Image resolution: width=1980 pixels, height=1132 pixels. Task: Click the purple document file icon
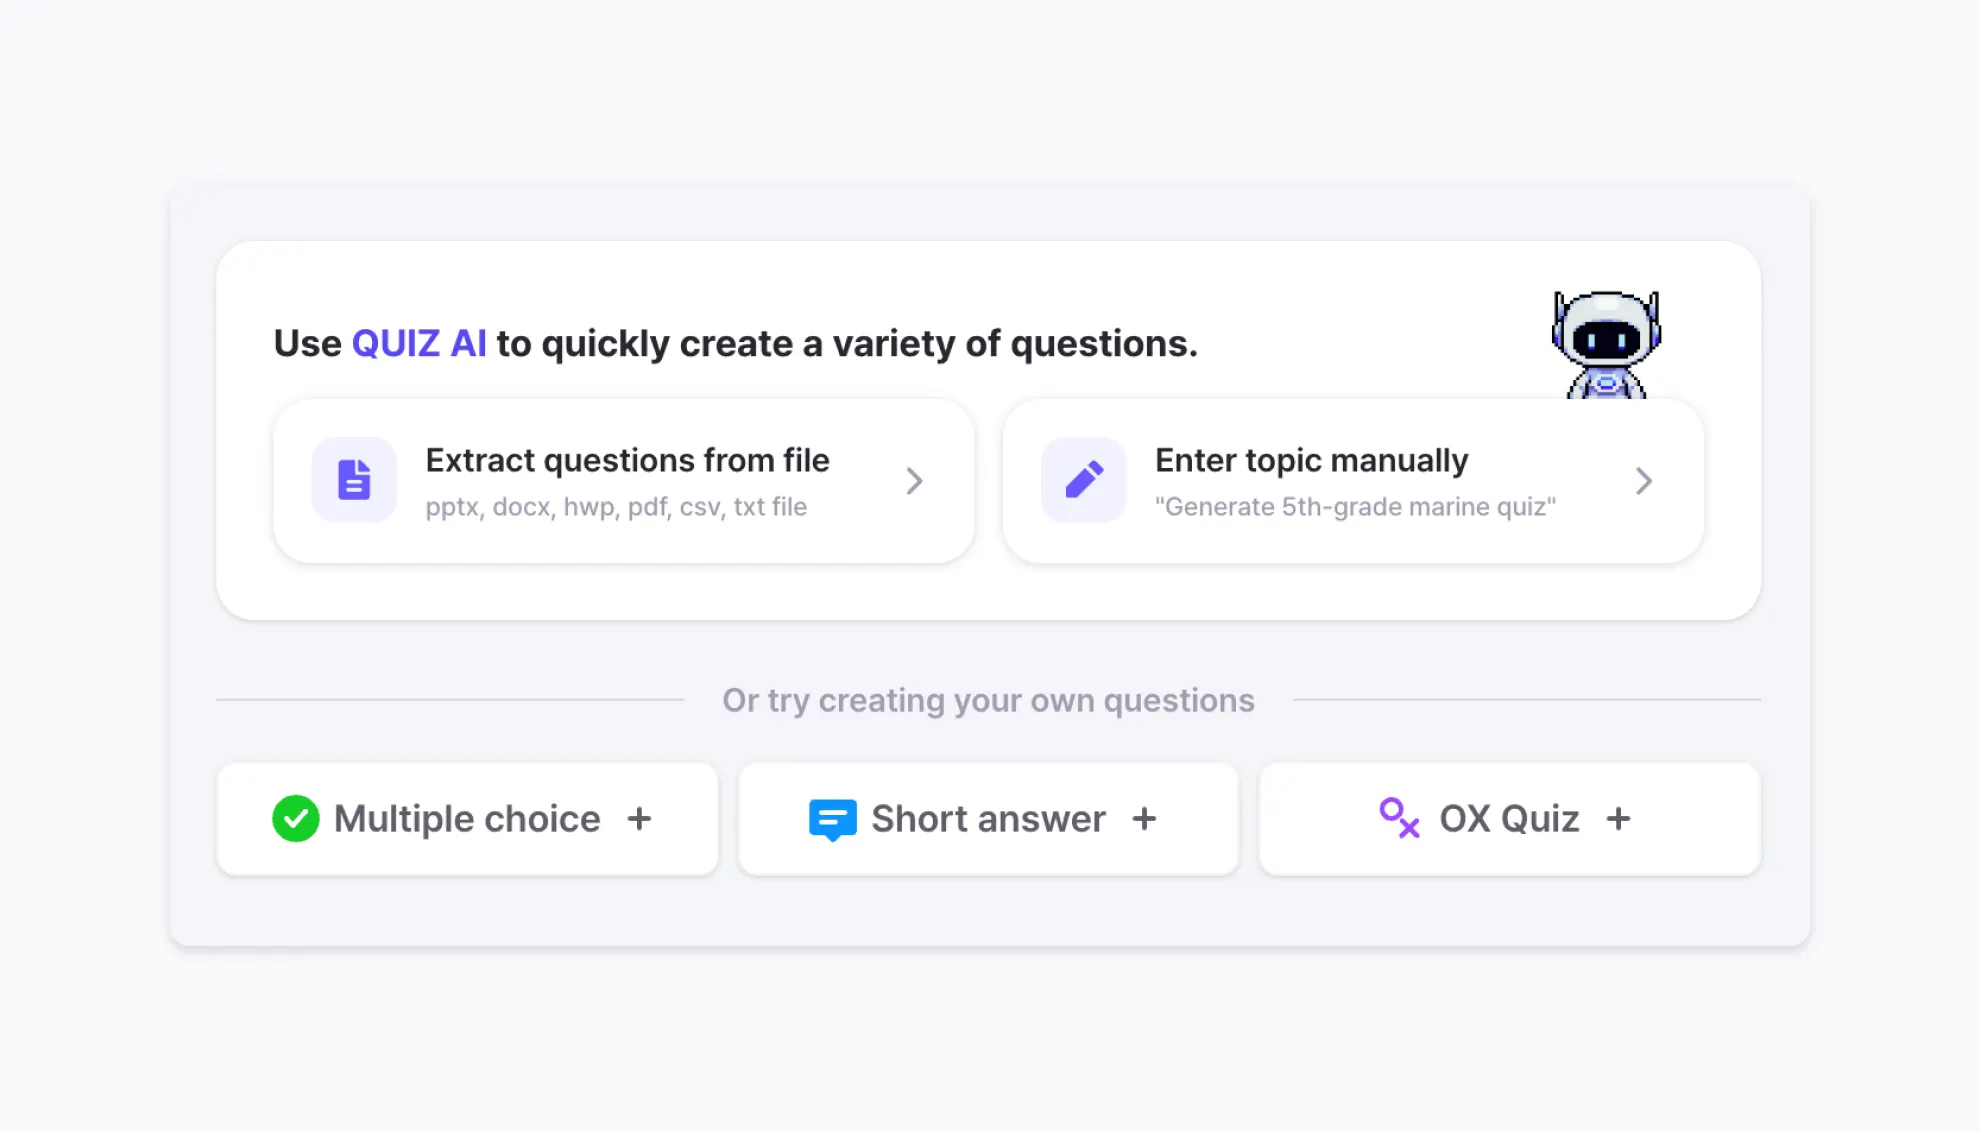[x=354, y=480]
